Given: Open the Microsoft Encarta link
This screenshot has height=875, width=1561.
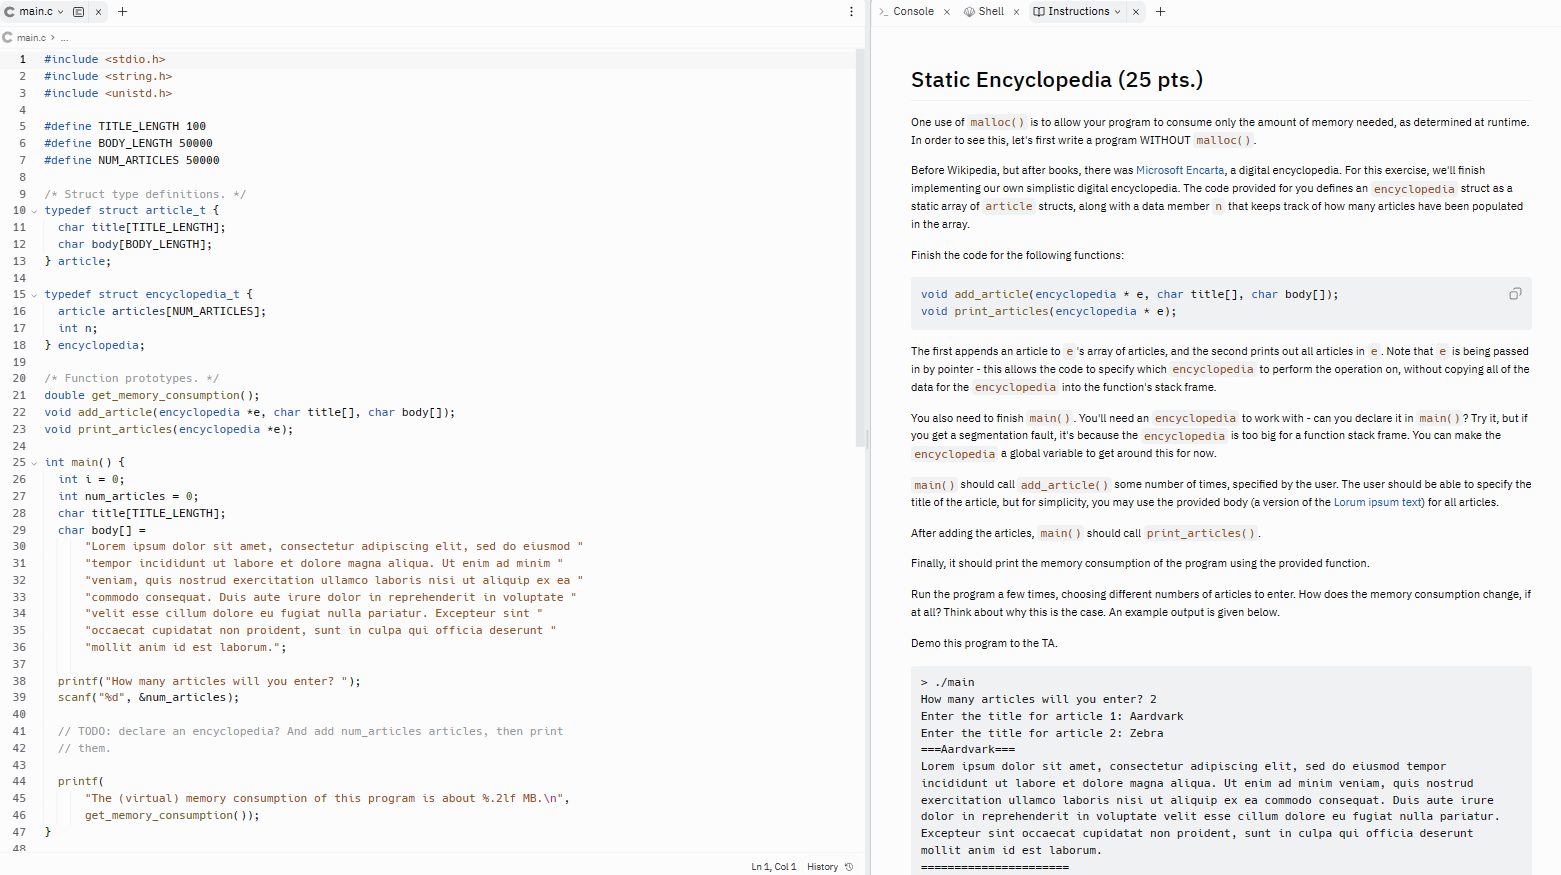Looking at the screenshot, I should point(1180,170).
